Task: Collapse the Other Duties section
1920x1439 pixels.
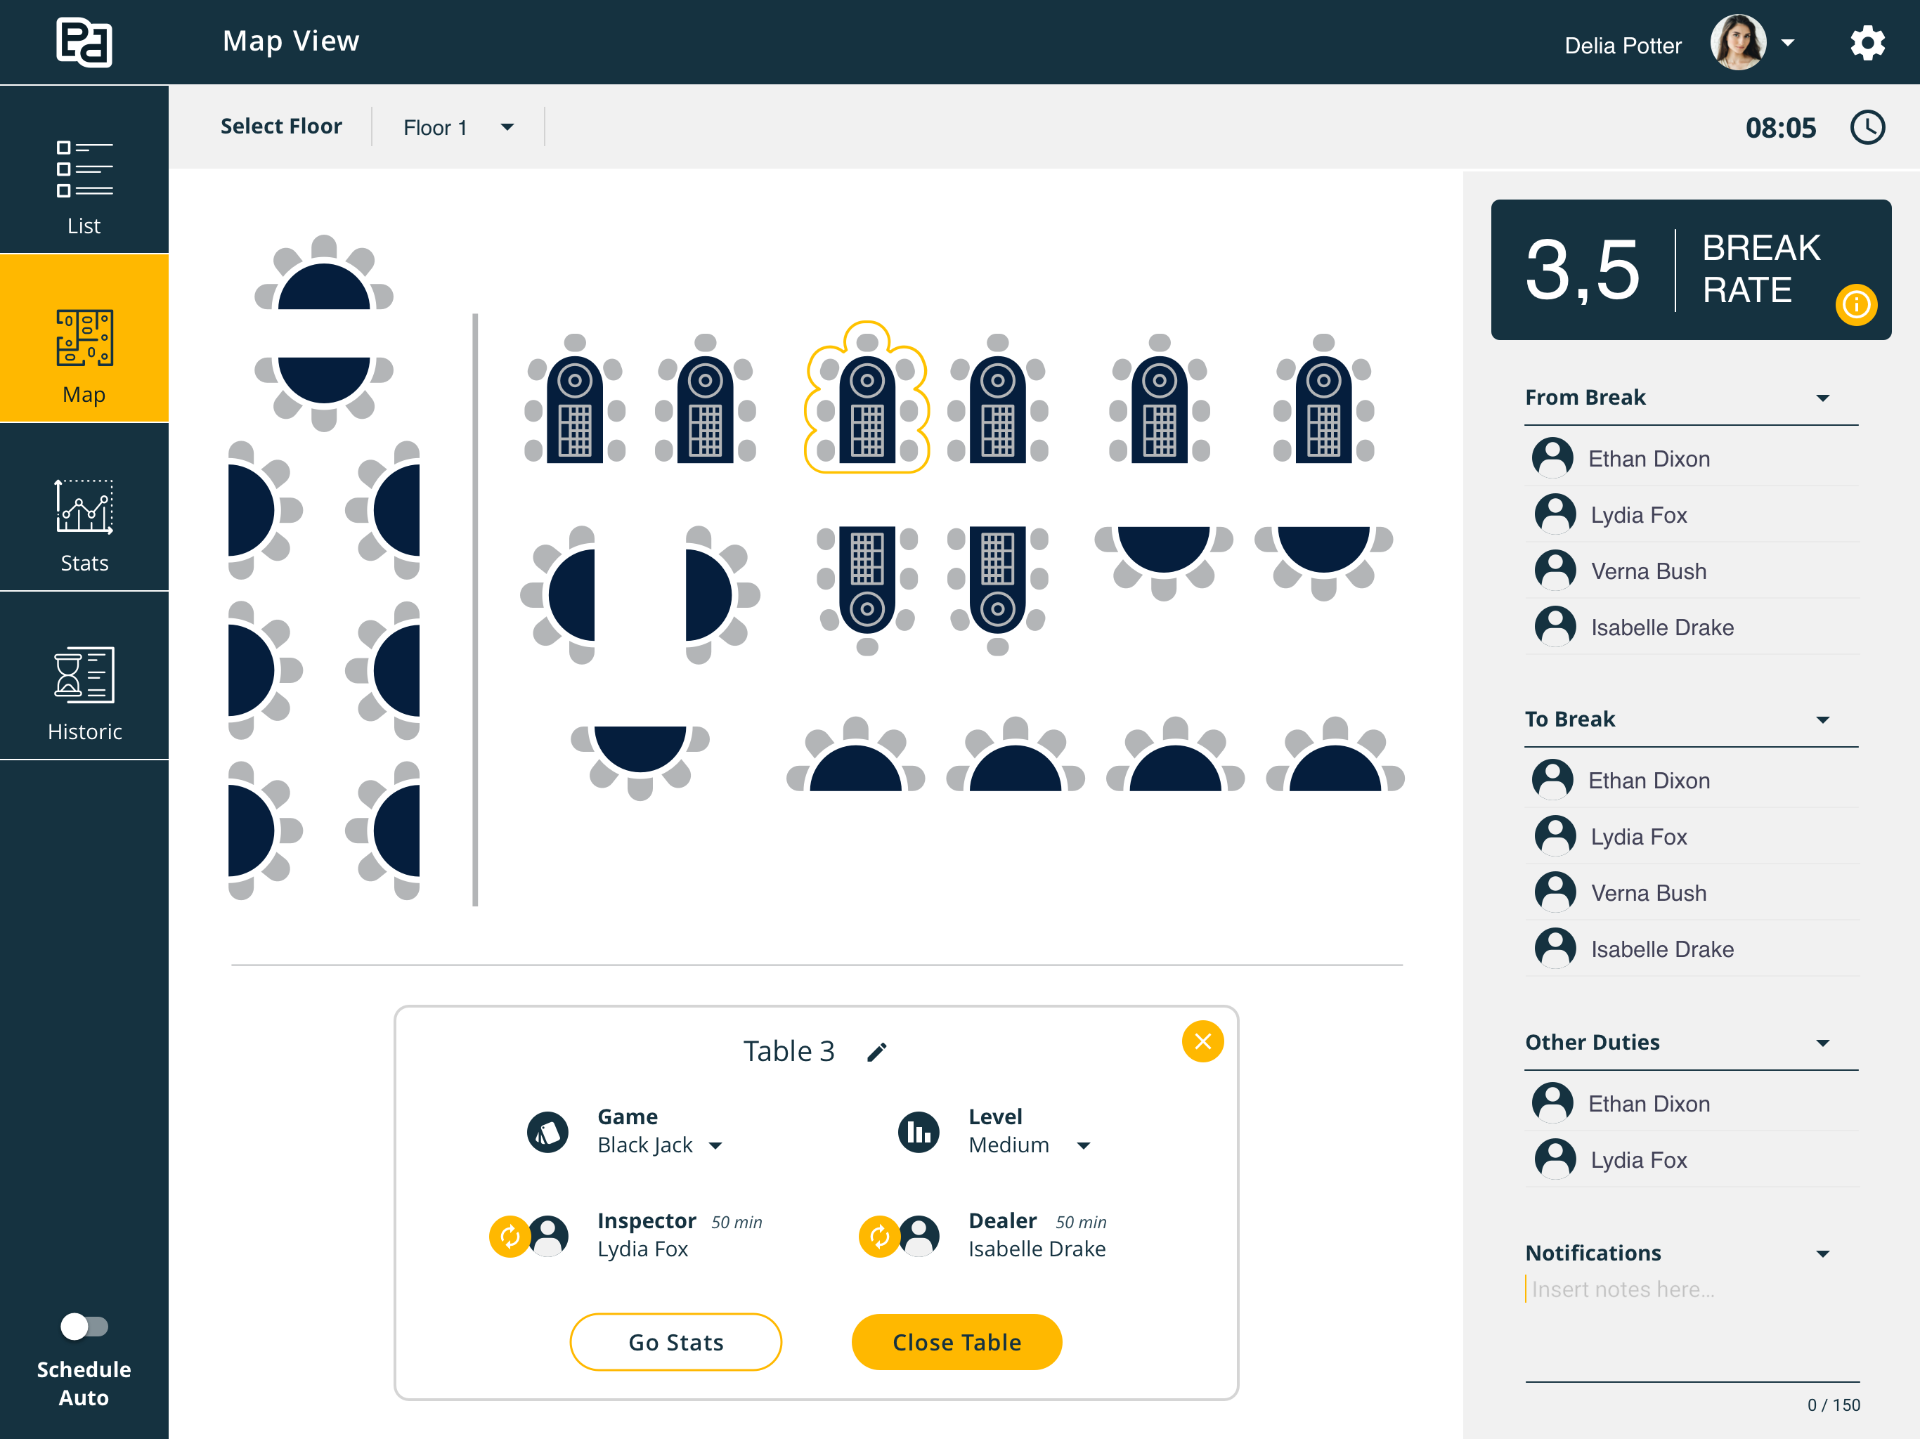Action: [1822, 1043]
